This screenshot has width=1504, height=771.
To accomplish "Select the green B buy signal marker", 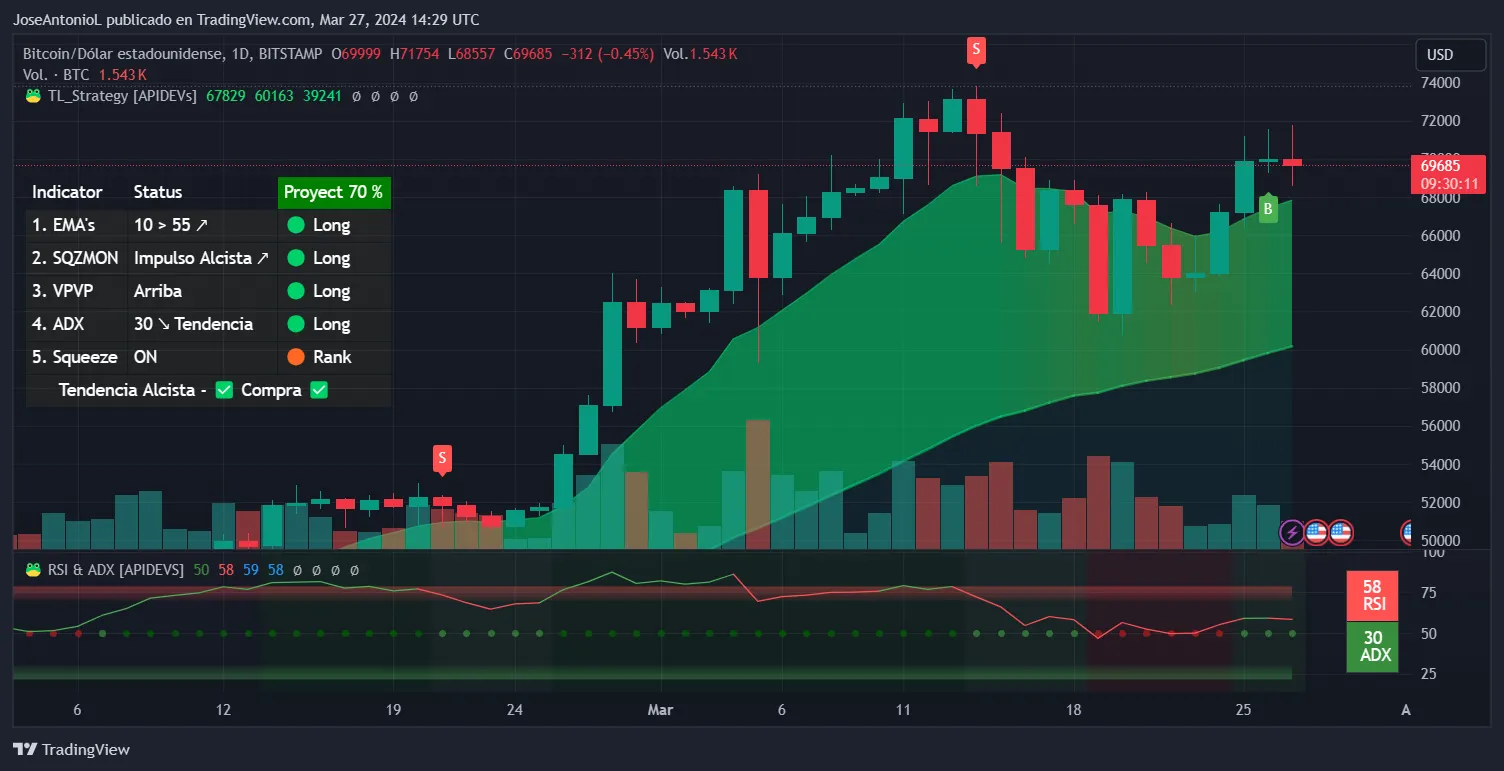I will point(1268,208).
